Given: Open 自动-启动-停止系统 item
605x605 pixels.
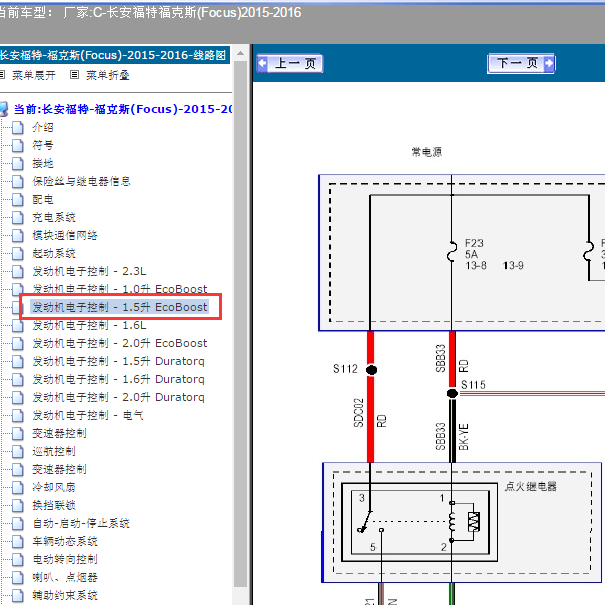Looking at the screenshot, I should [81, 523].
